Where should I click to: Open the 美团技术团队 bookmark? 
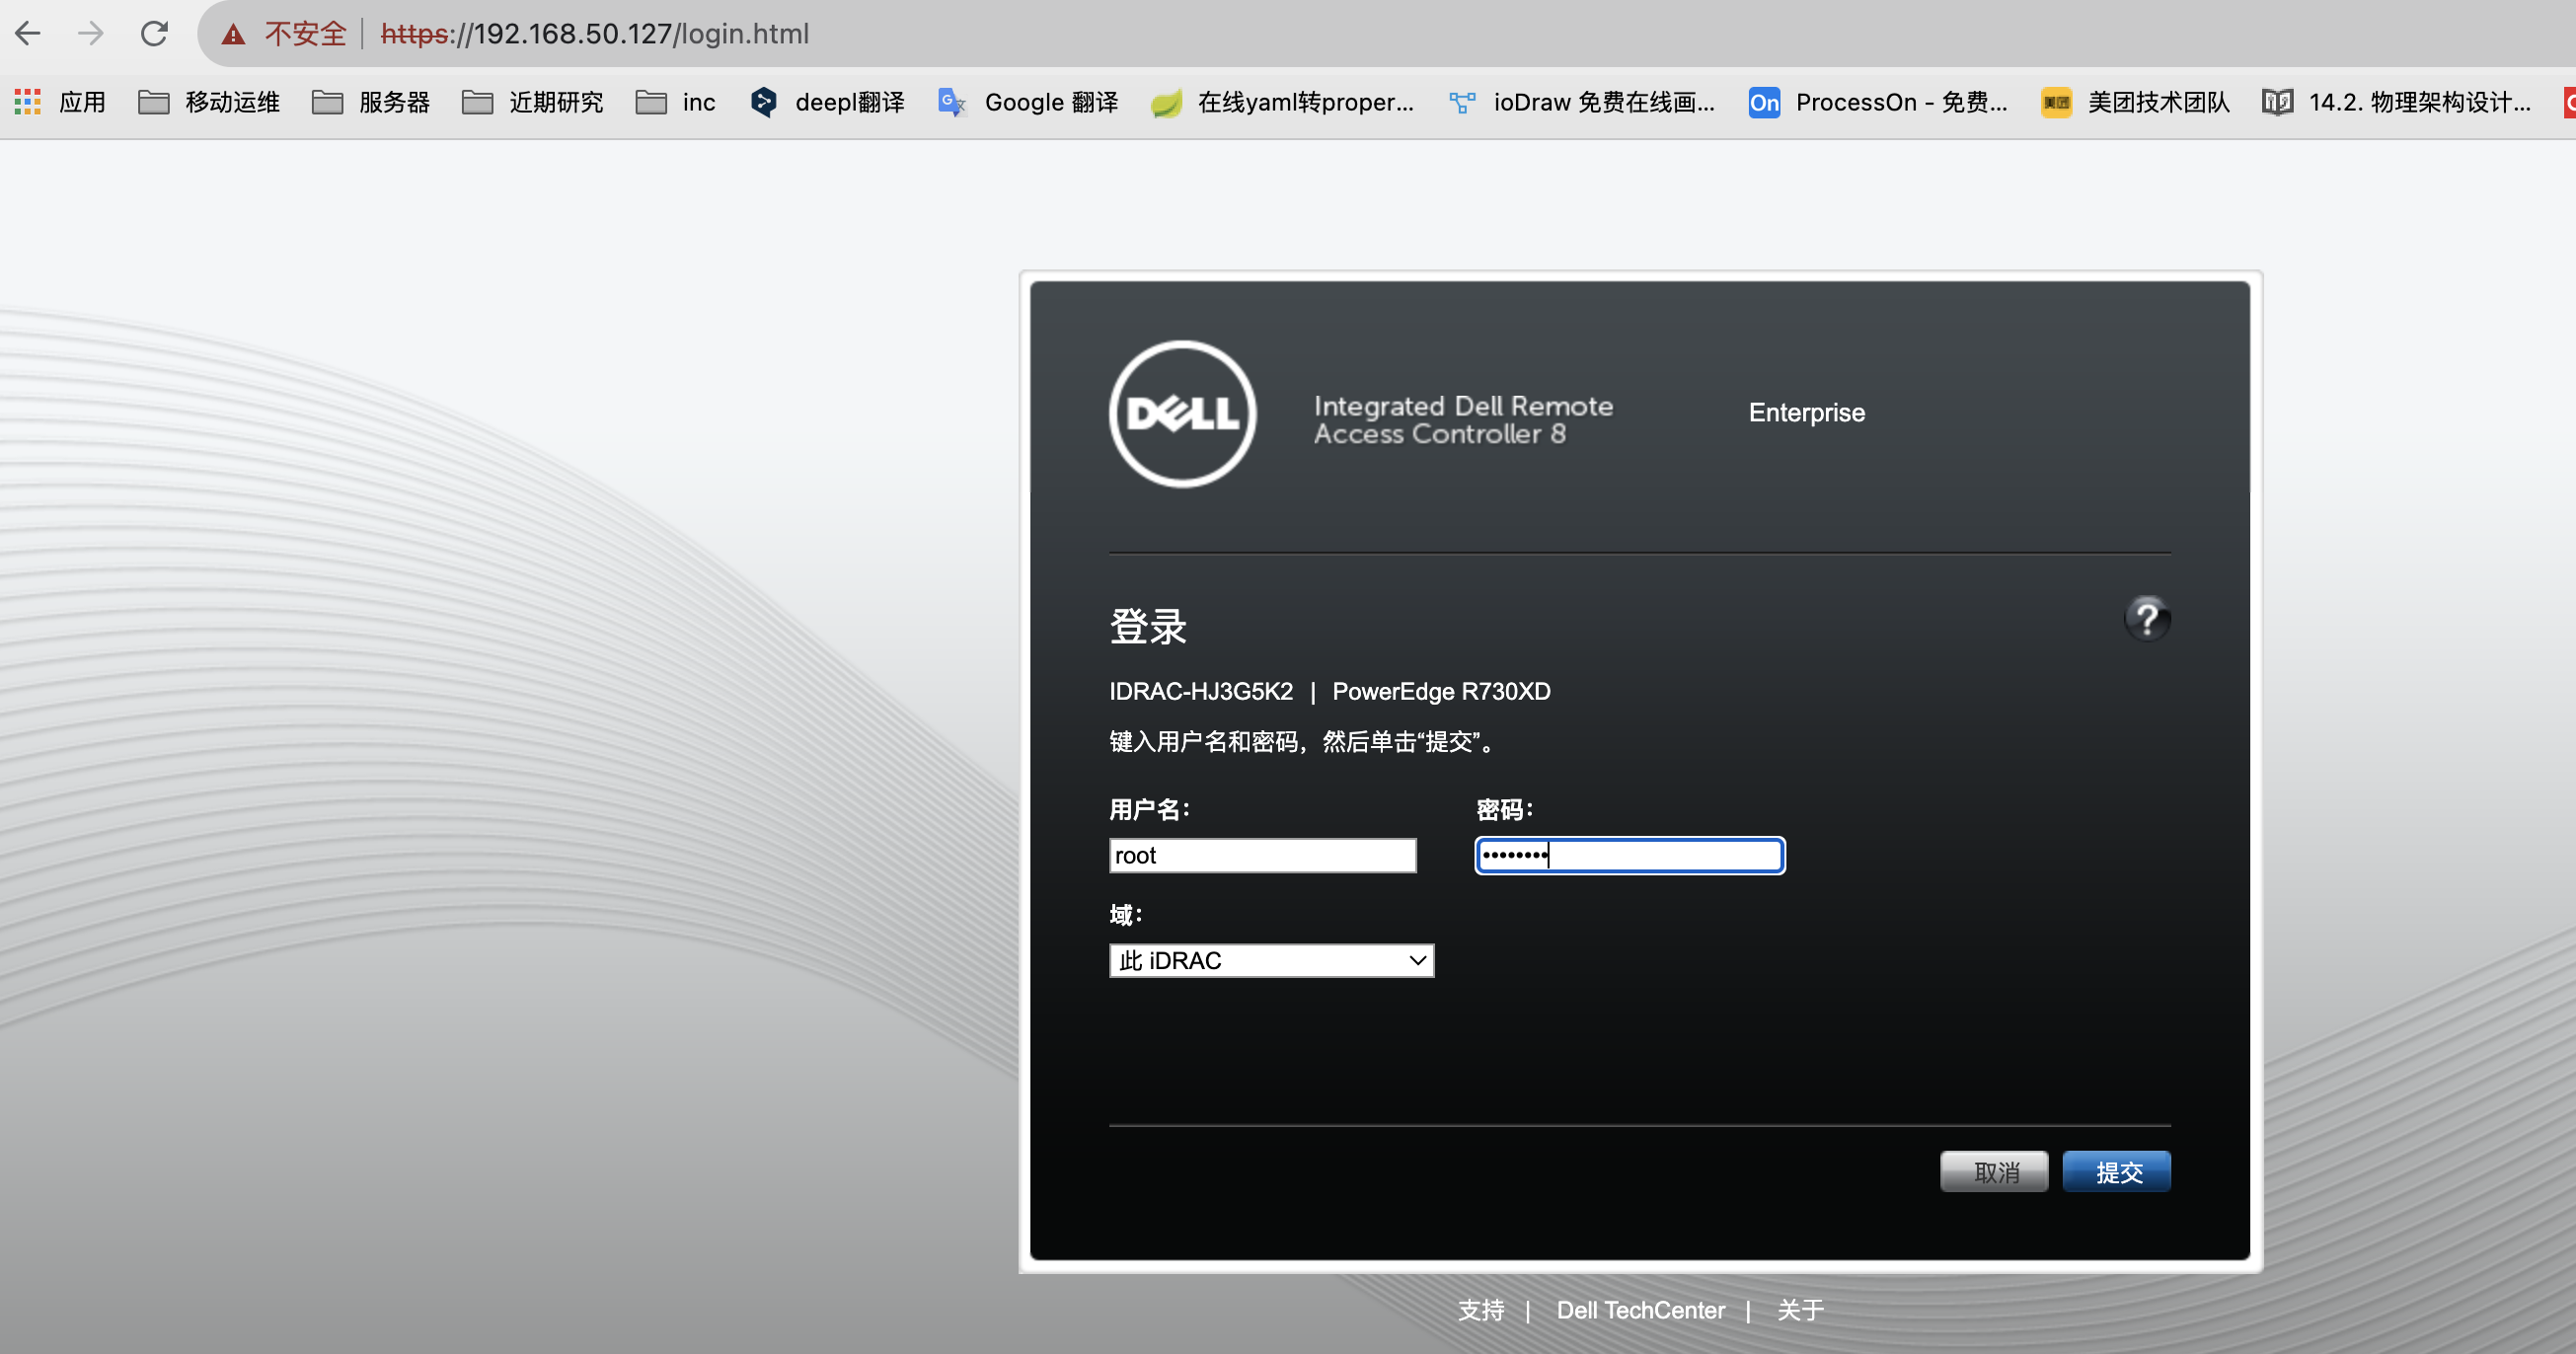click(2136, 102)
